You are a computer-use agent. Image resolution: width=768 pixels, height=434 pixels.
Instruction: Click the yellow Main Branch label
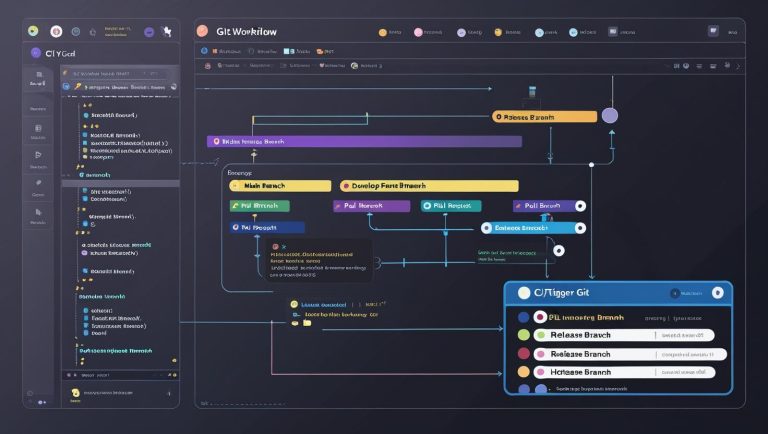point(280,186)
